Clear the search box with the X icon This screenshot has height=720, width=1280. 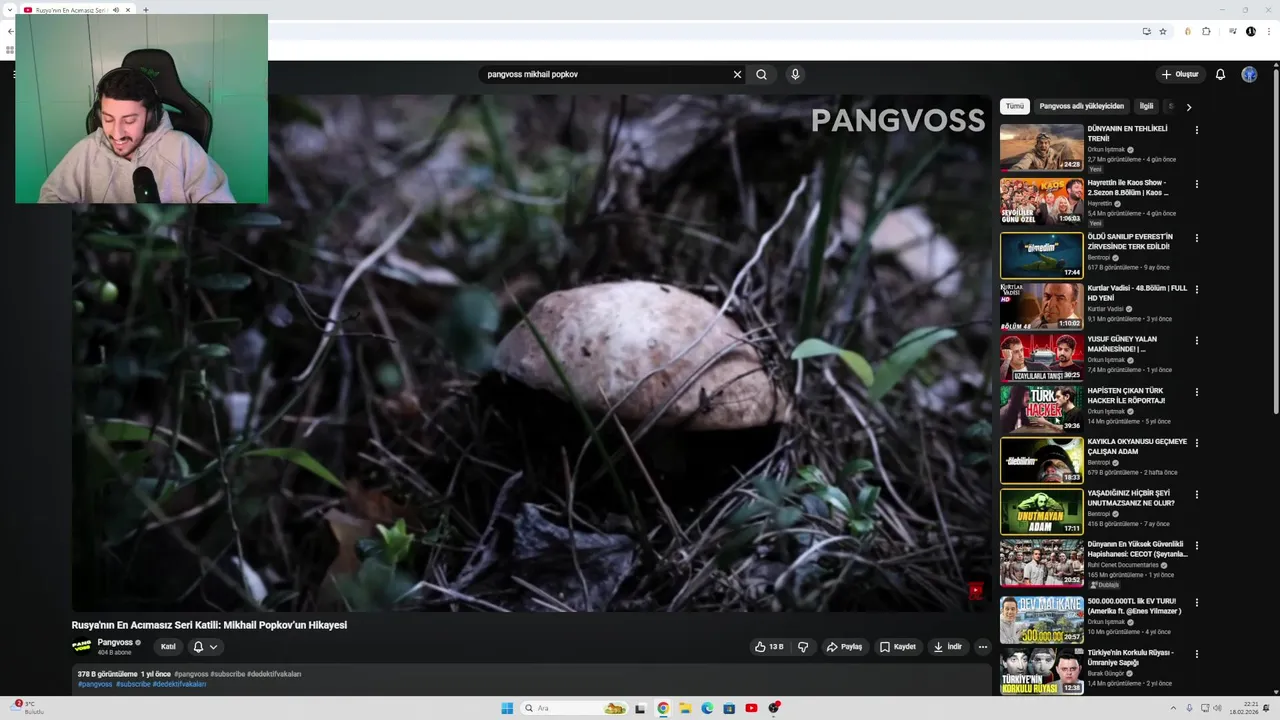pyautogui.click(x=737, y=74)
